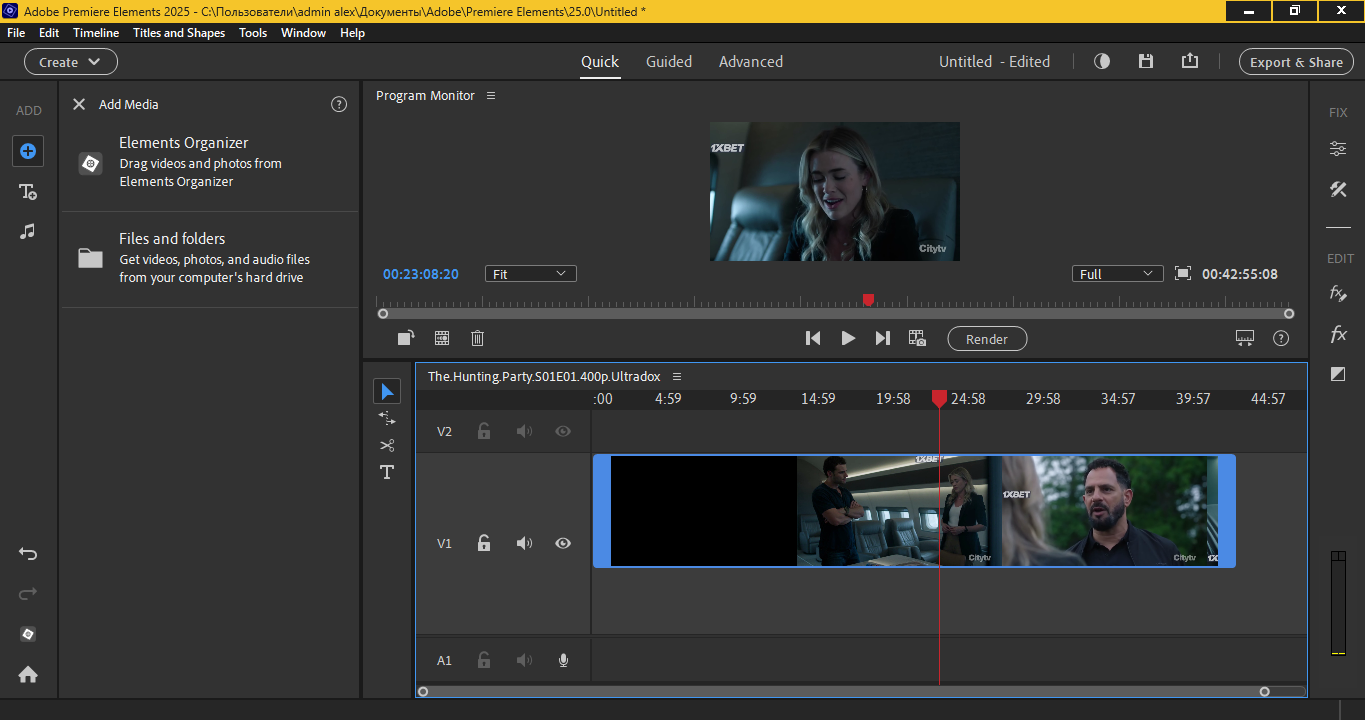Click the Save project icon
1365x720 pixels.
click(1146, 61)
